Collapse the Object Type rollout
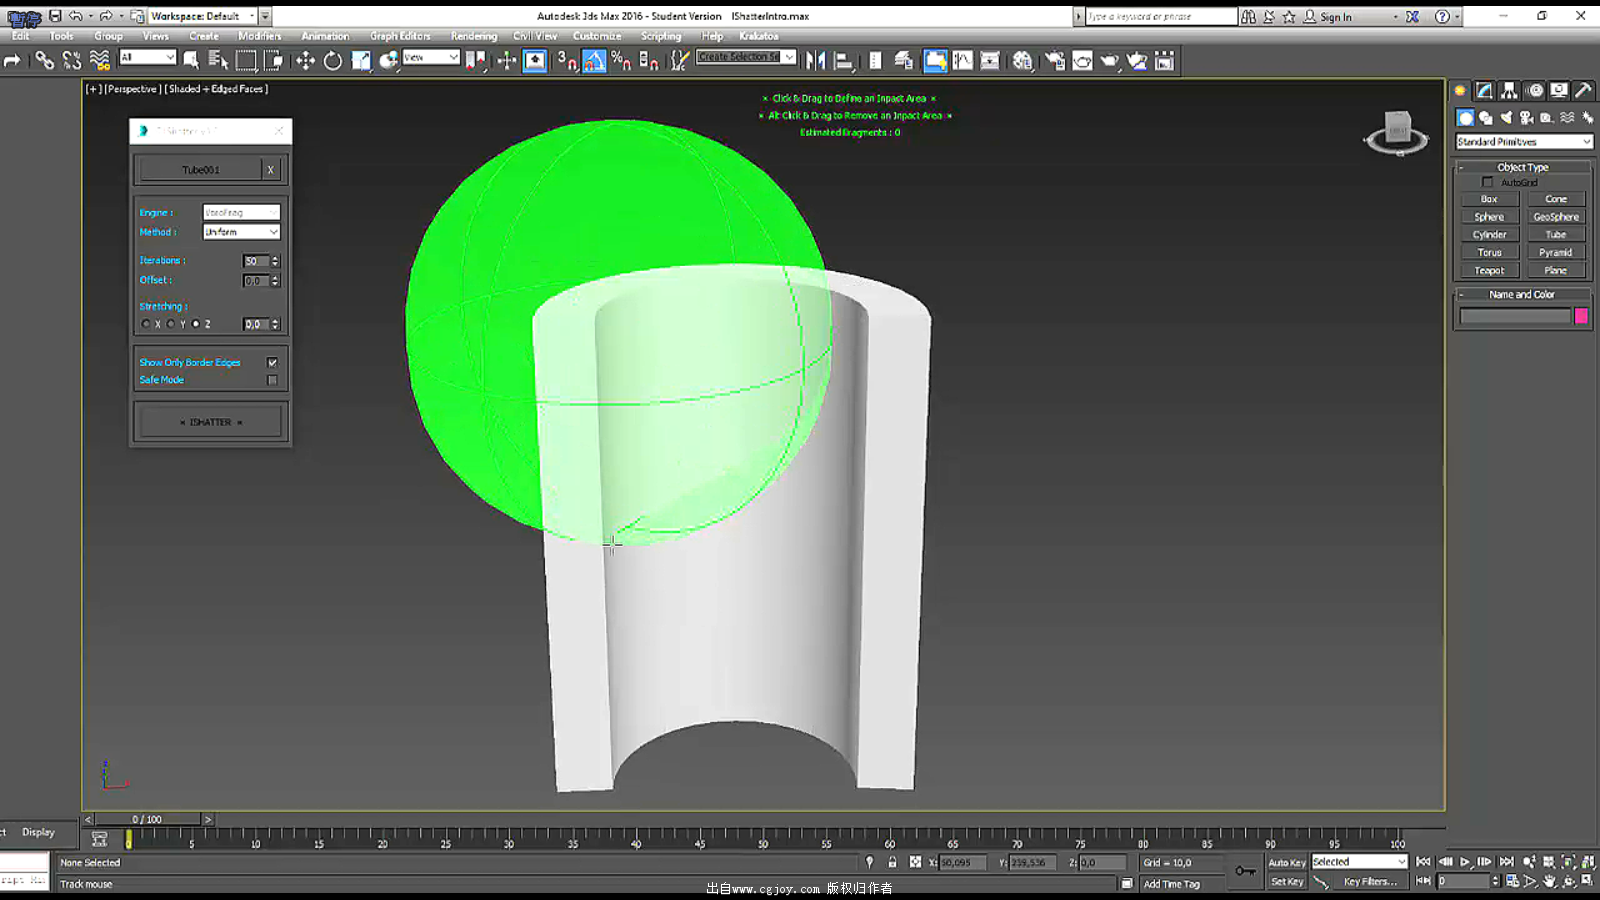The height and width of the screenshot is (900, 1600). pos(1523,167)
